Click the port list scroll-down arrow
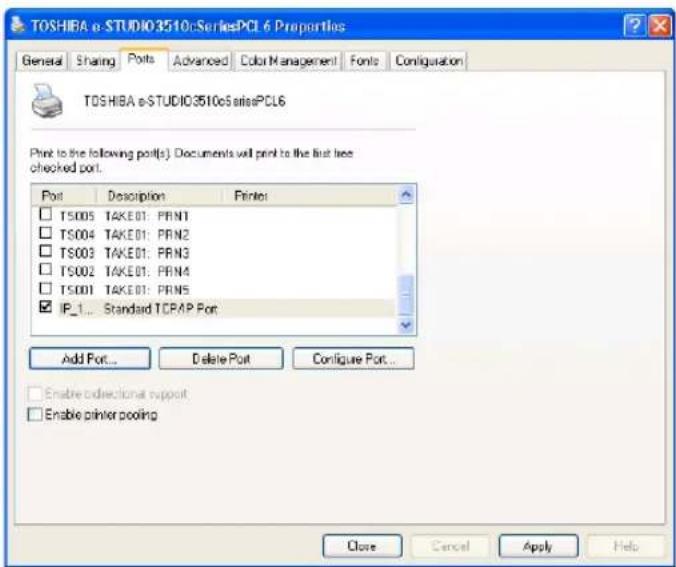 (406, 325)
